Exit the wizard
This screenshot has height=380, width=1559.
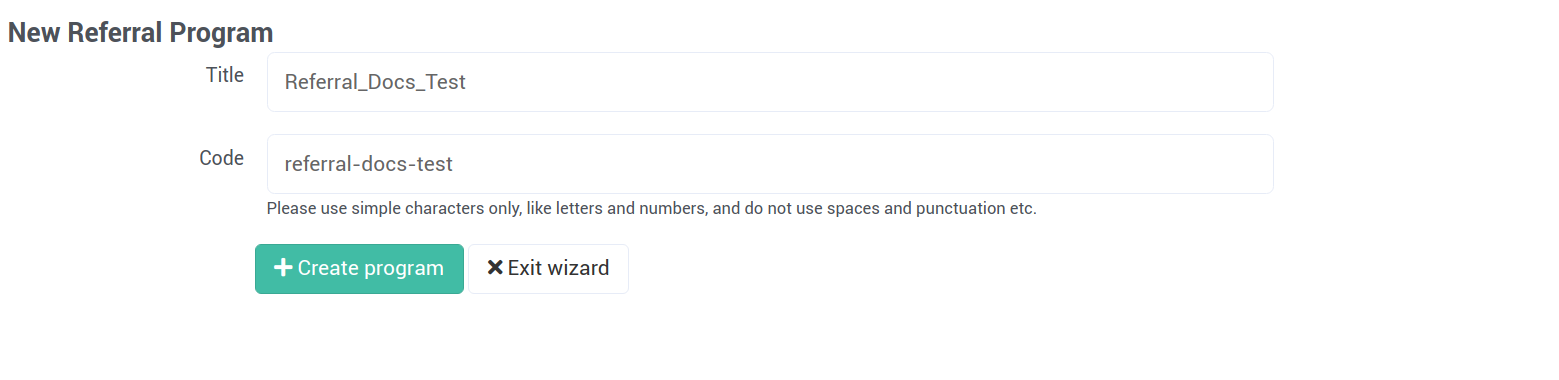[548, 269]
